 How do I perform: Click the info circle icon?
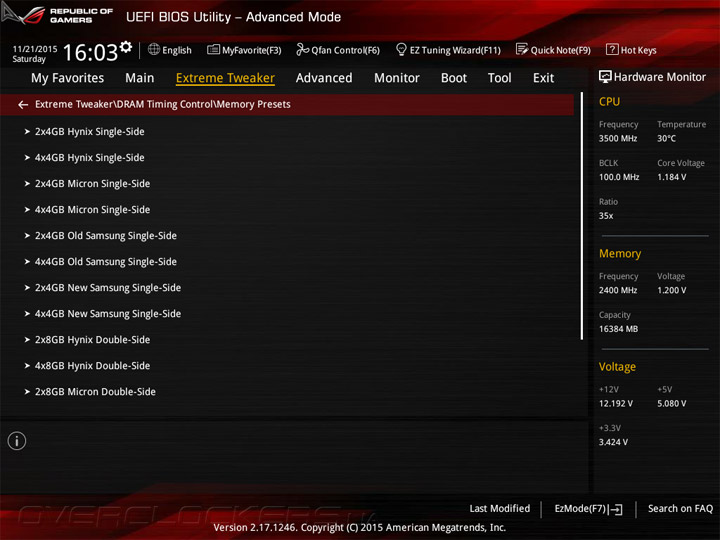pyautogui.click(x=17, y=441)
